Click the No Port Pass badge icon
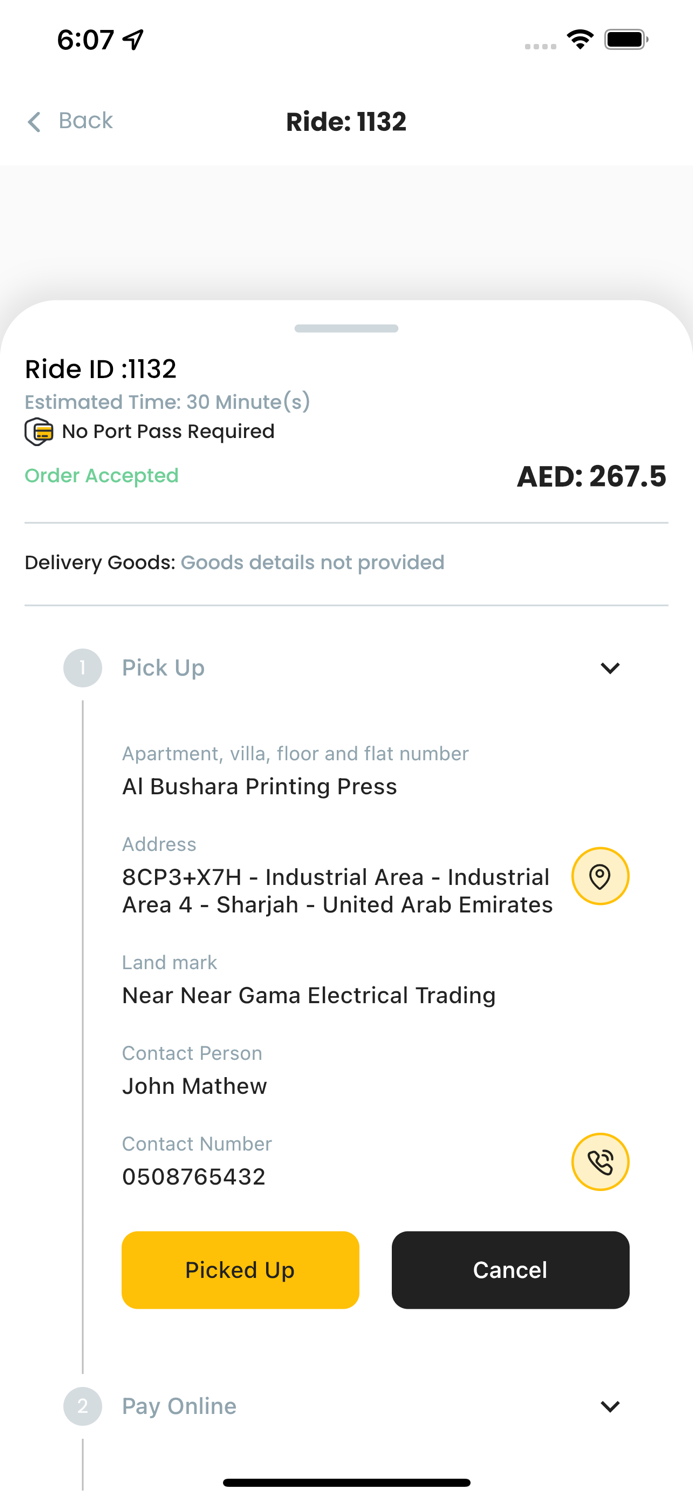Screen dimensions: 693x1500 (x=37, y=432)
